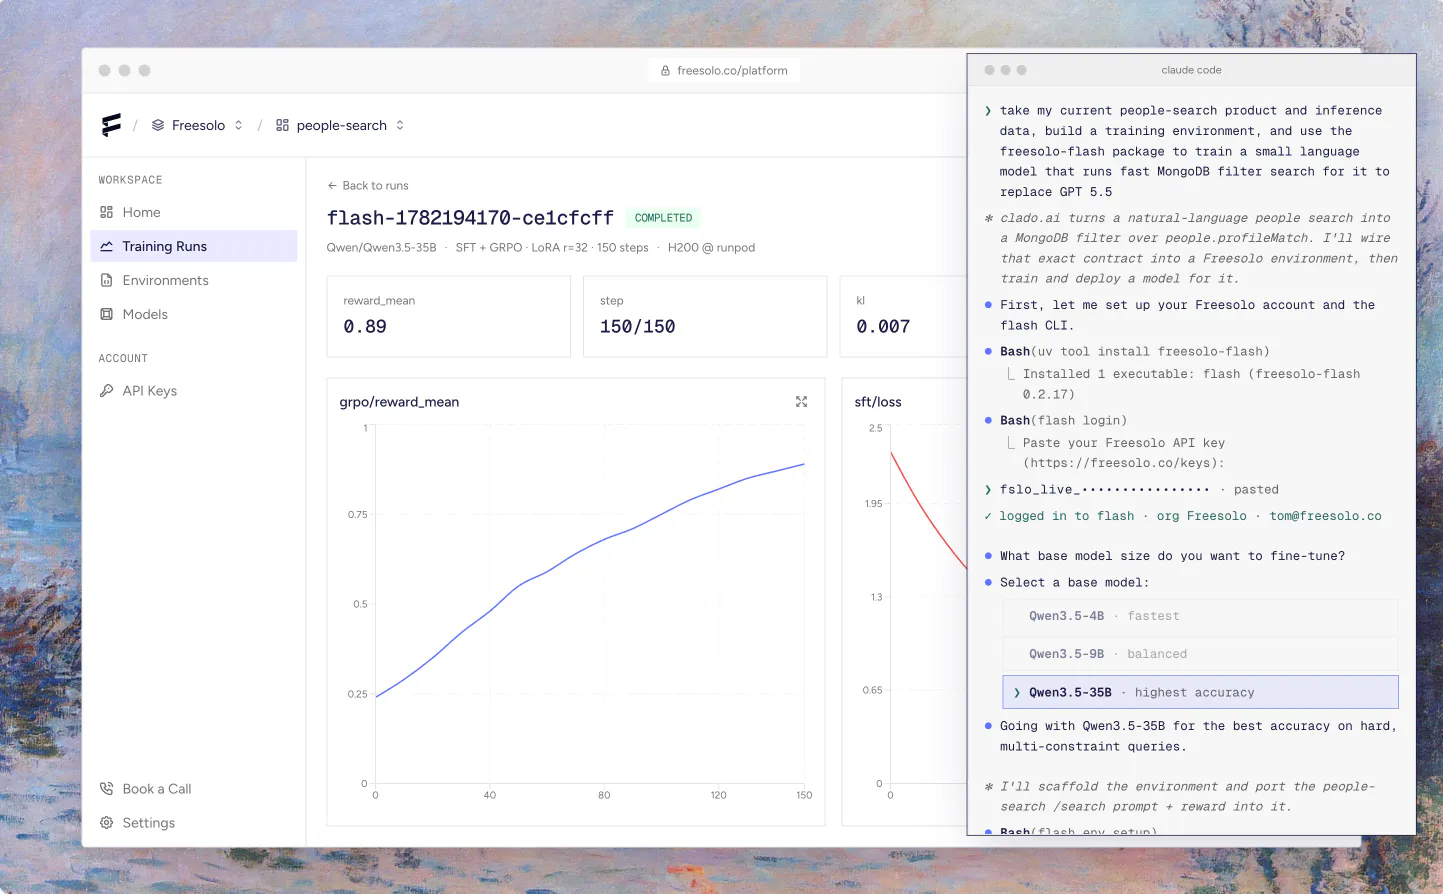Click the logged in to flash confirmation line

coord(1183,516)
